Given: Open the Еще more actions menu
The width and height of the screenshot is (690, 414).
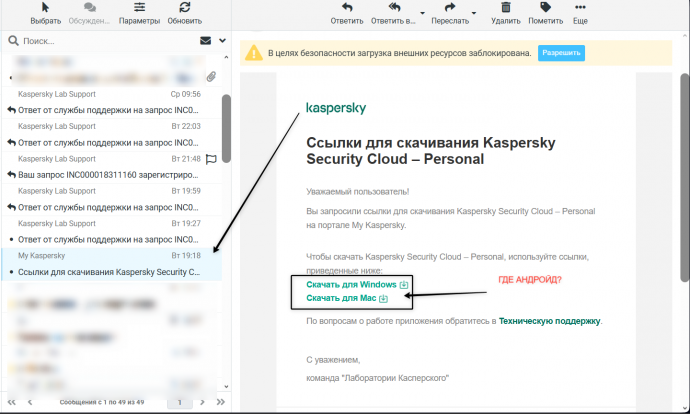Looking at the screenshot, I should (x=580, y=13).
